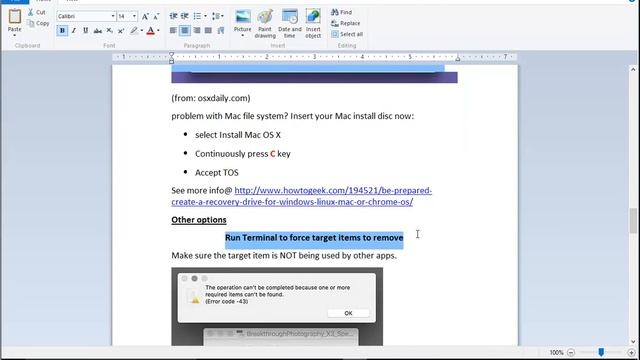The image size is (640, 360).
Task: Shrink the font size
Action: tap(156, 16)
